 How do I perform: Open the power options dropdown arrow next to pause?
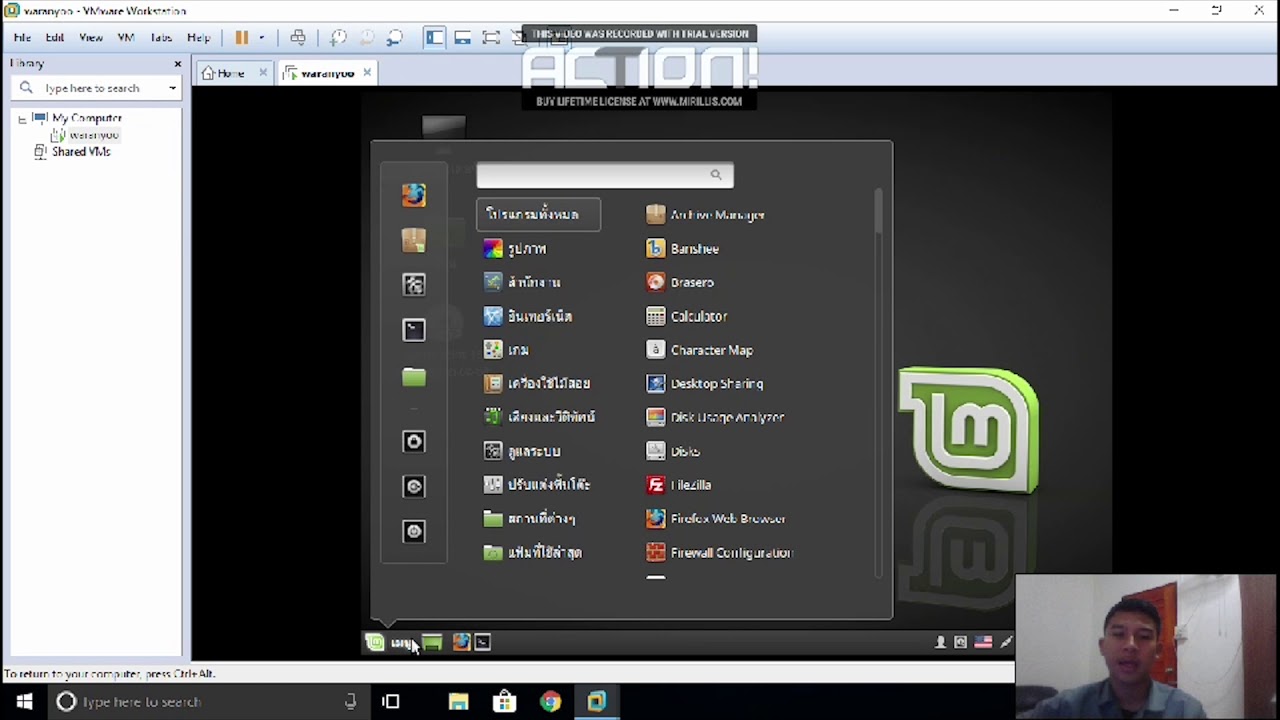(261, 38)
